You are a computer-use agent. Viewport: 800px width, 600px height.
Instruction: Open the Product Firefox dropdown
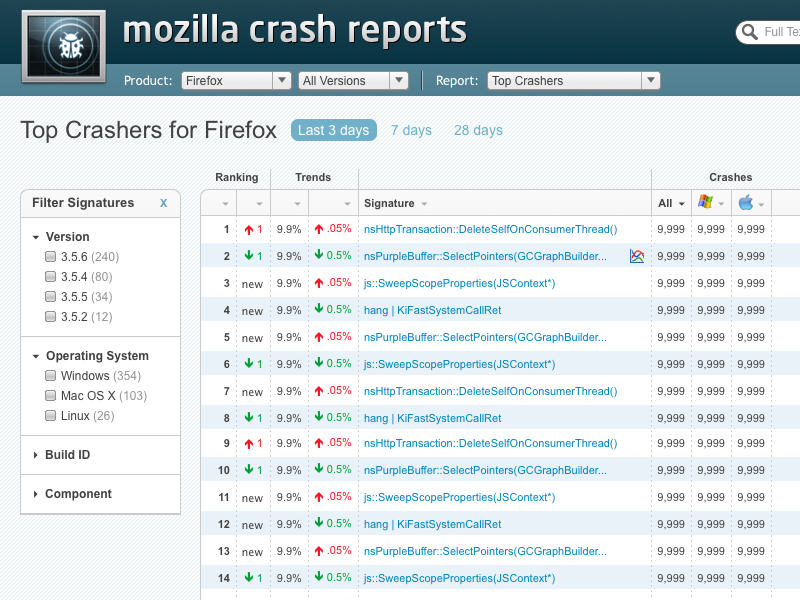click(236, 81)
